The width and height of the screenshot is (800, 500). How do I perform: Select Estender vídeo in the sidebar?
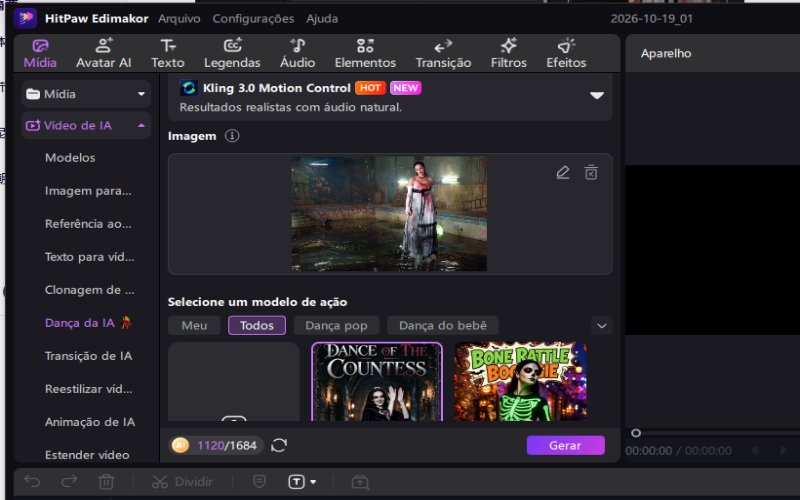87,455
